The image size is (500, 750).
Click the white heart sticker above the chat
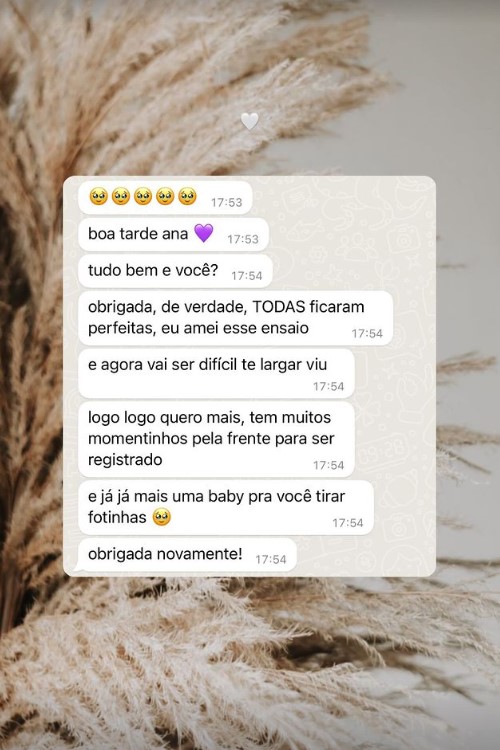tap(250, 121)
